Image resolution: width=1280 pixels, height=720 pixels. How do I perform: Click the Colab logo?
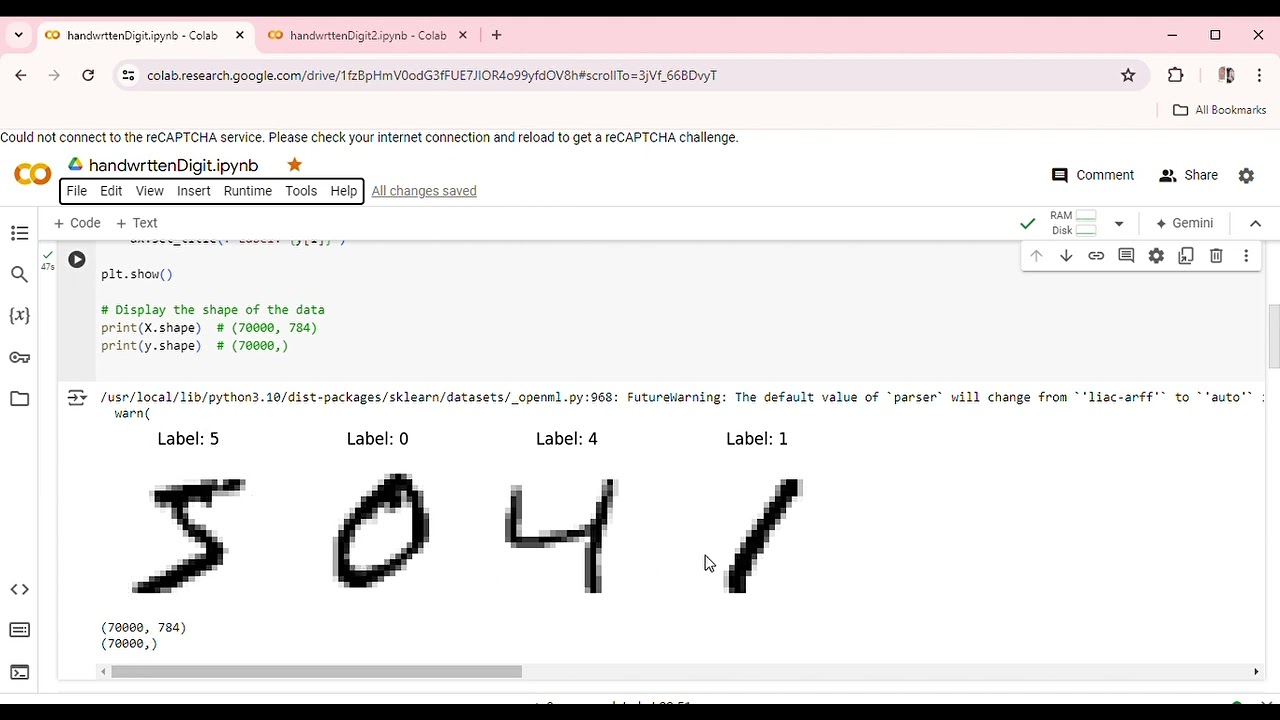click(x=32, y=175)
